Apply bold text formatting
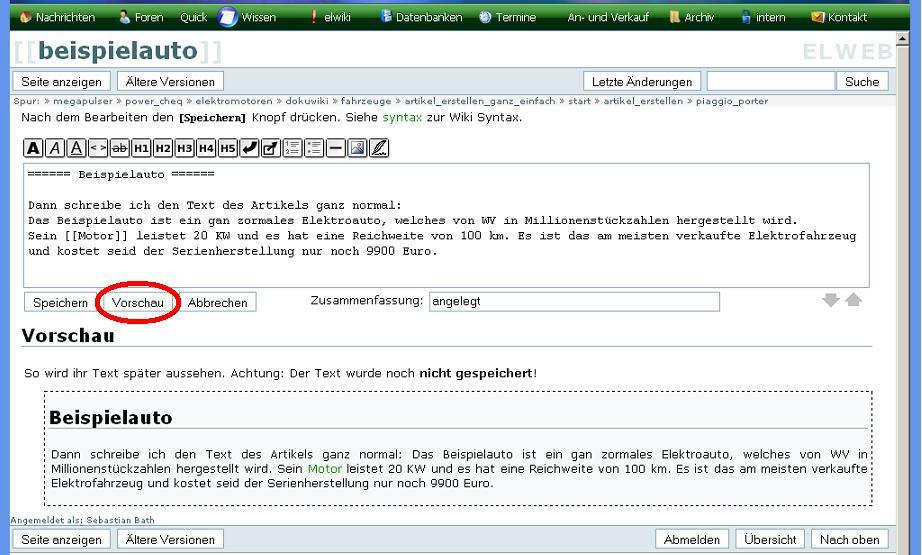 [34, 148]
